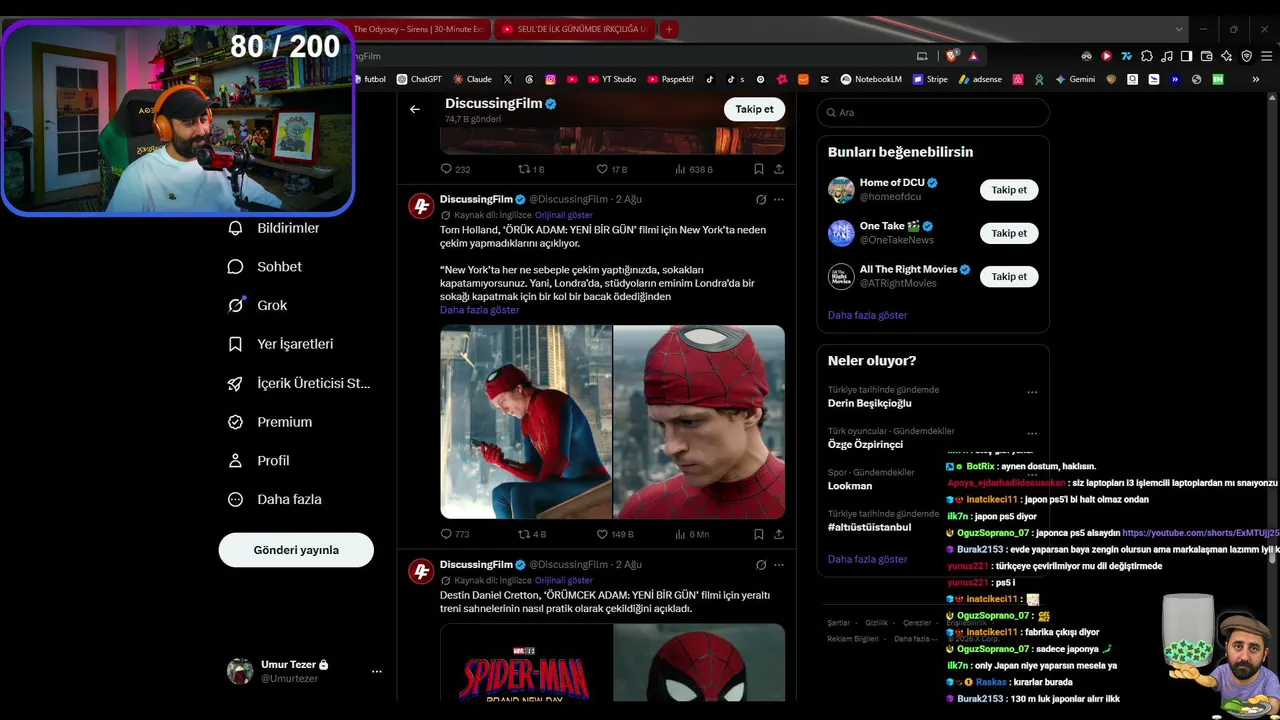Switch to SEUL'DE İLK GÜNÜMDE YouTube tab

click(575, 29)
